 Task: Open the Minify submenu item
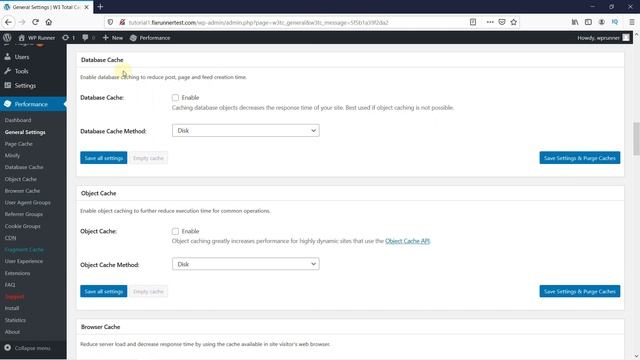tap(12, 156)
